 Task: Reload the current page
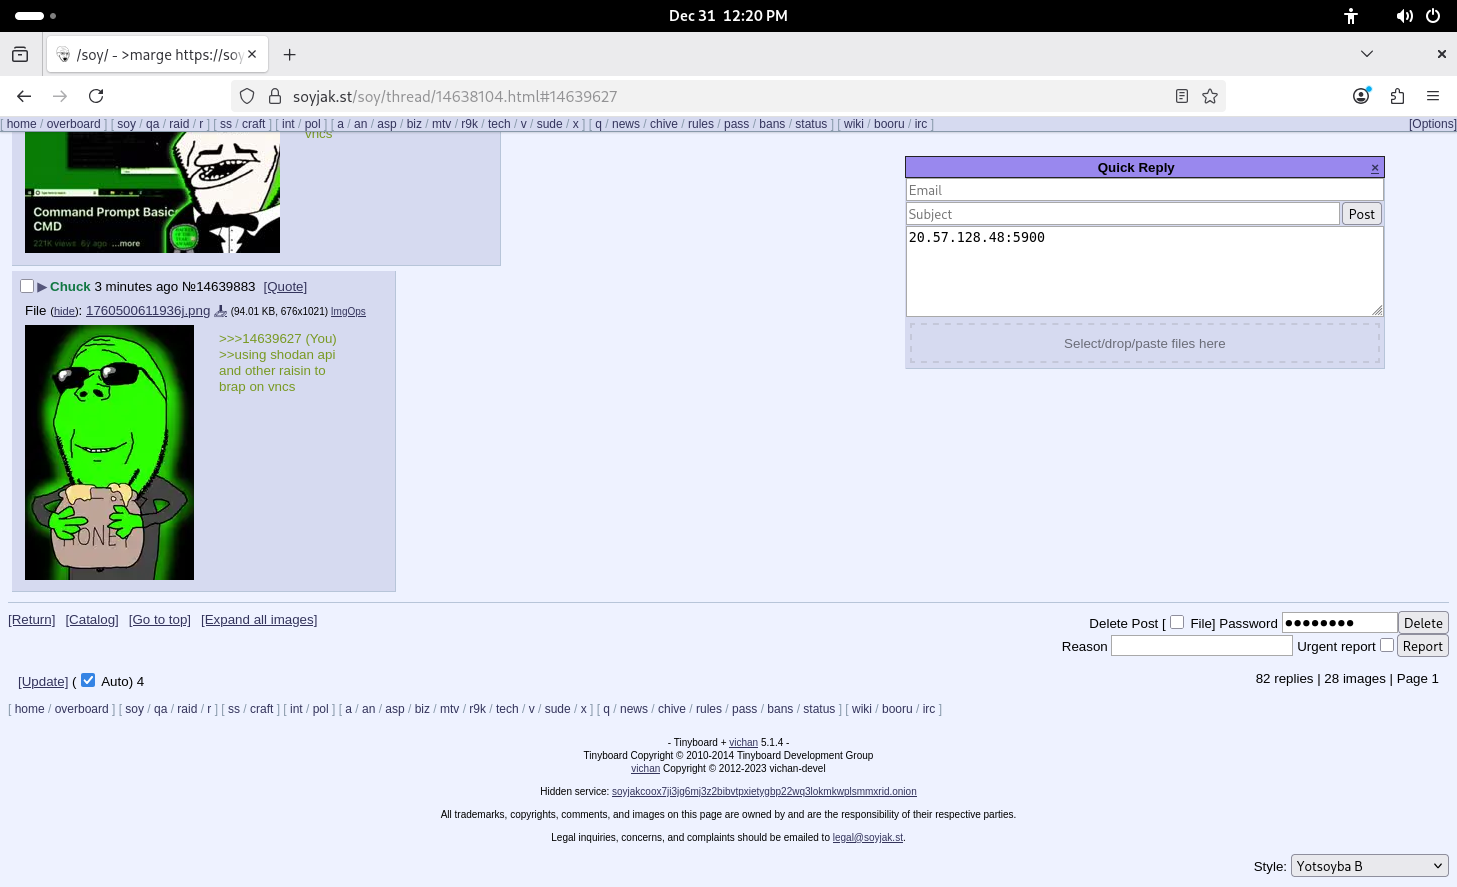96,96
